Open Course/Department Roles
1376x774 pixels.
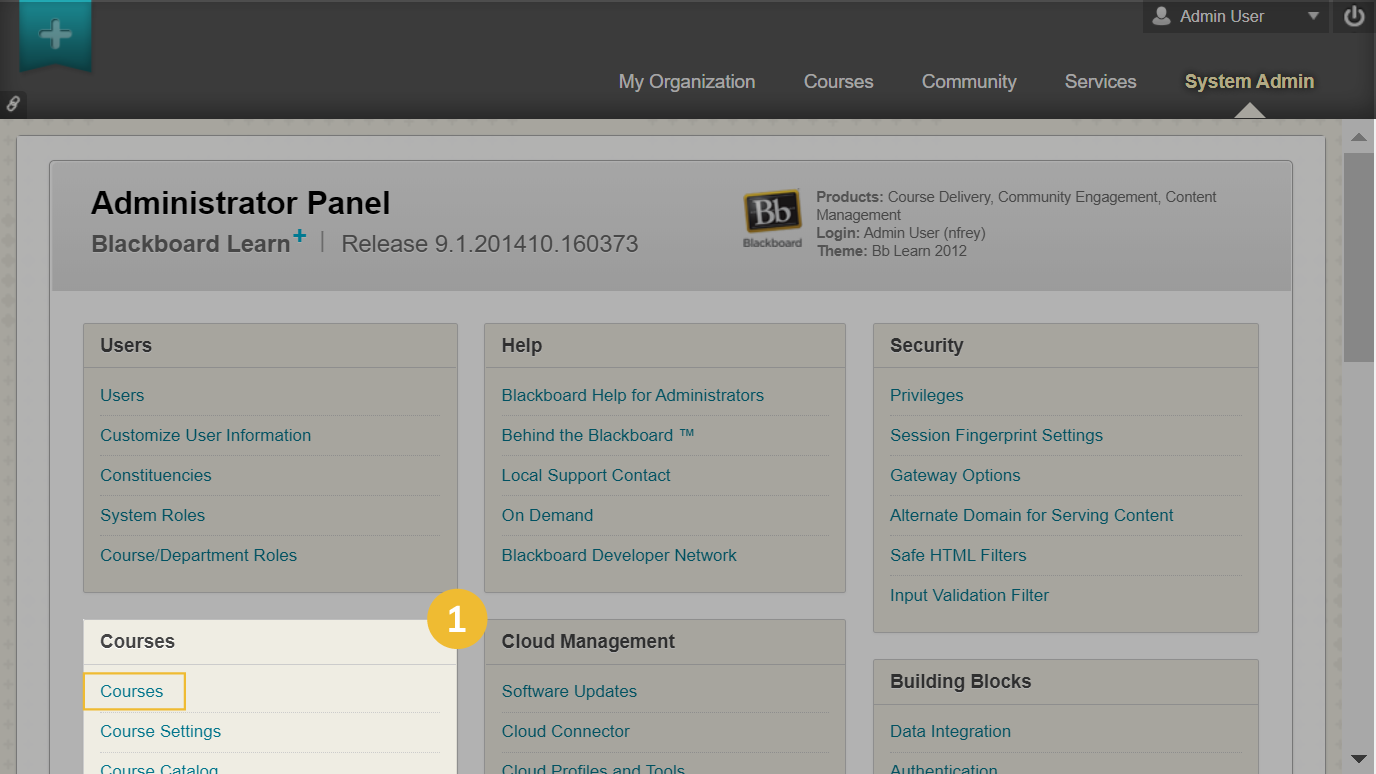tap(198, 556)
